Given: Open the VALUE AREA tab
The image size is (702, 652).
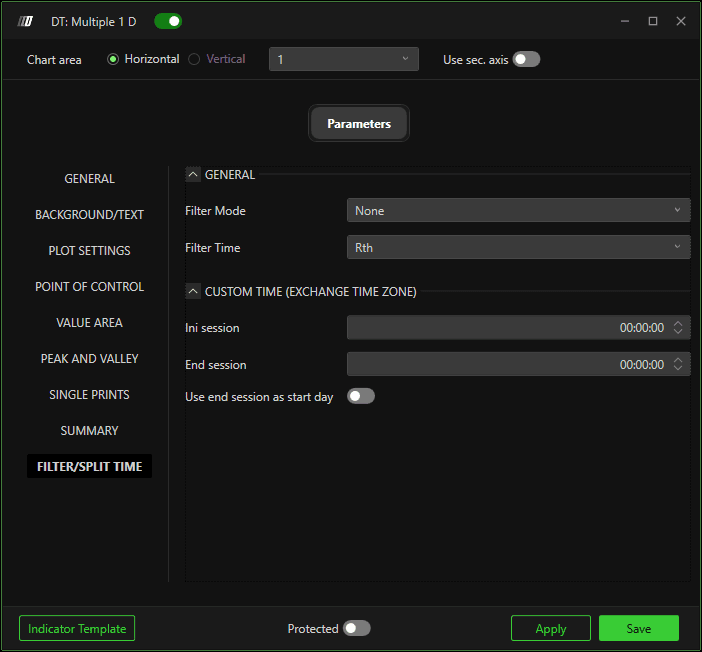Looking at the screenshot, I should tap(90, 322).
